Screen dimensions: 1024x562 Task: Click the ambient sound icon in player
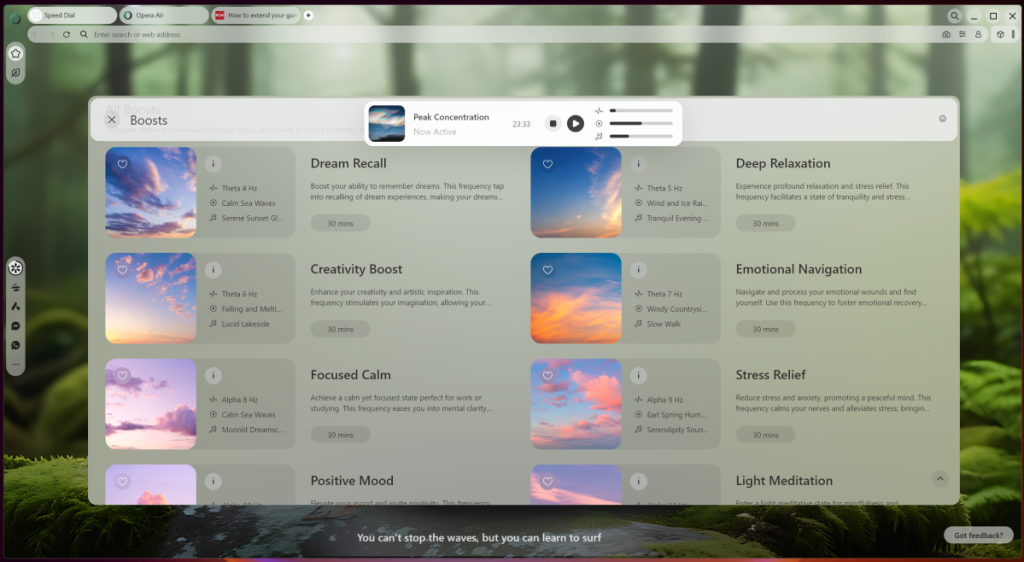(x=598, y=123)
